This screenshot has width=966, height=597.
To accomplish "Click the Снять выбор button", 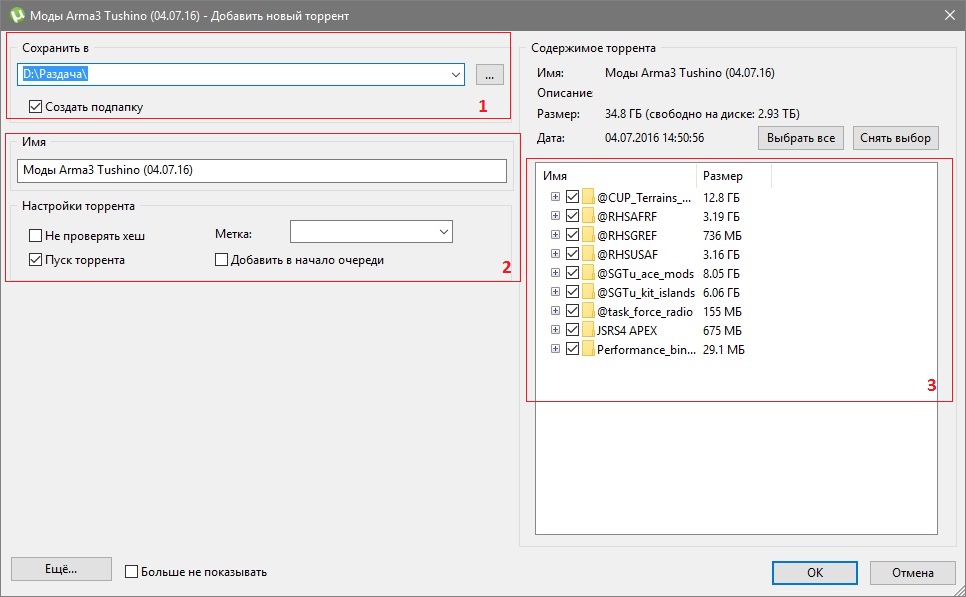I will (x=895, y=138).
